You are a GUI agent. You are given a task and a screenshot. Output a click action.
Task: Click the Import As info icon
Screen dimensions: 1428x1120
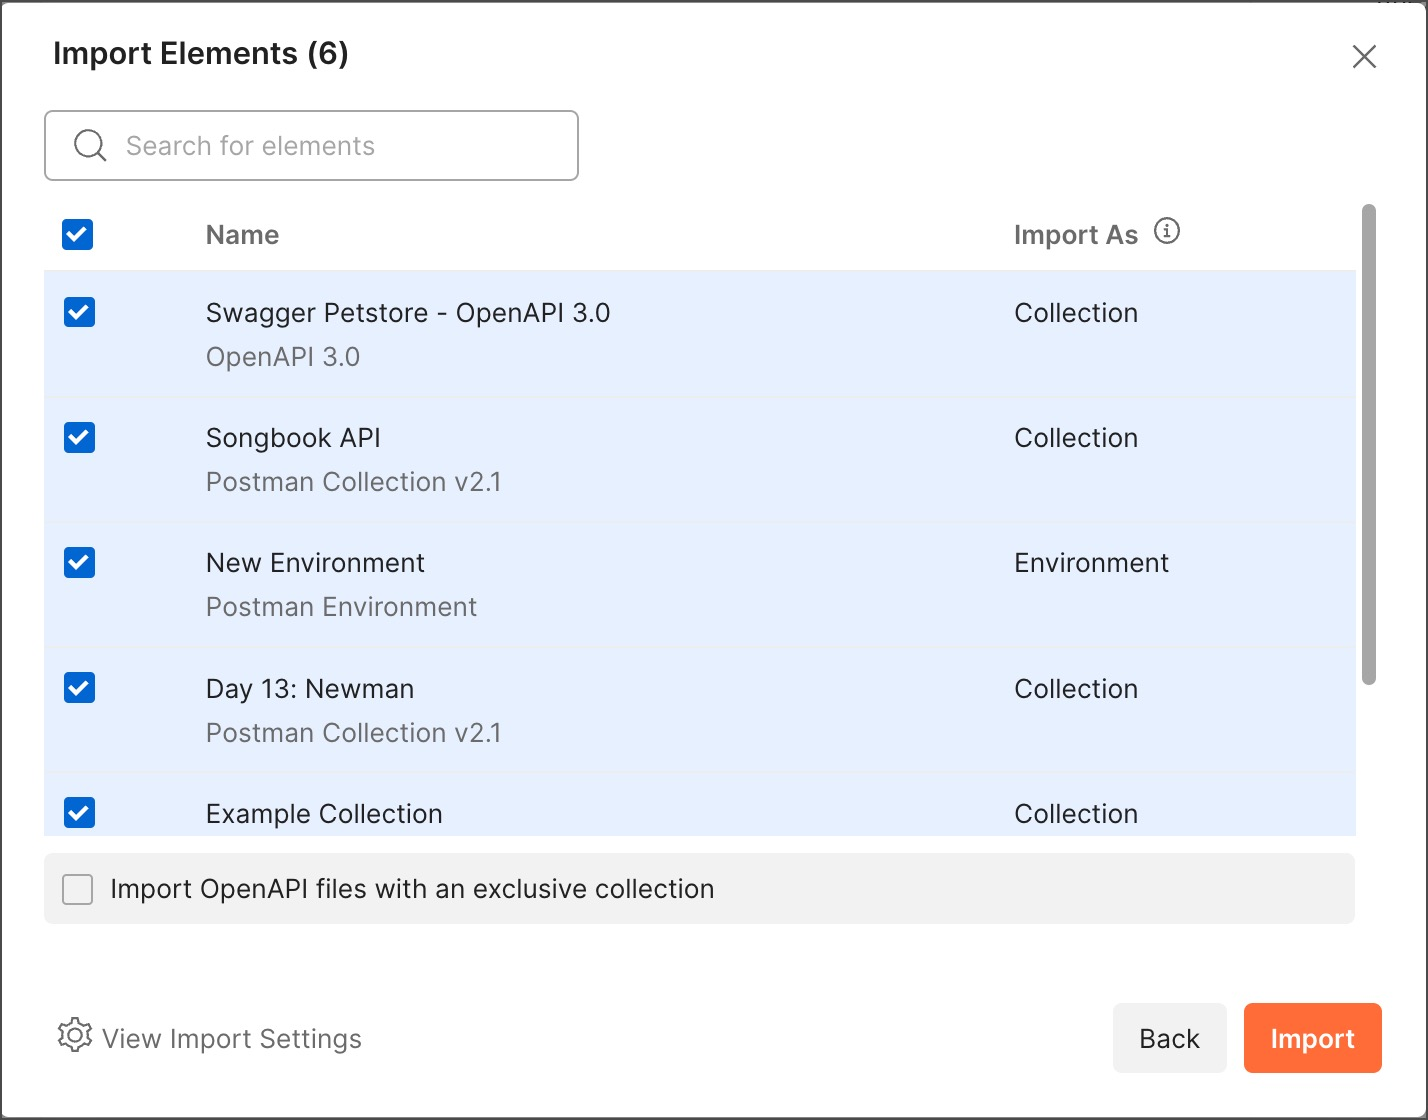pos(1167,232)
